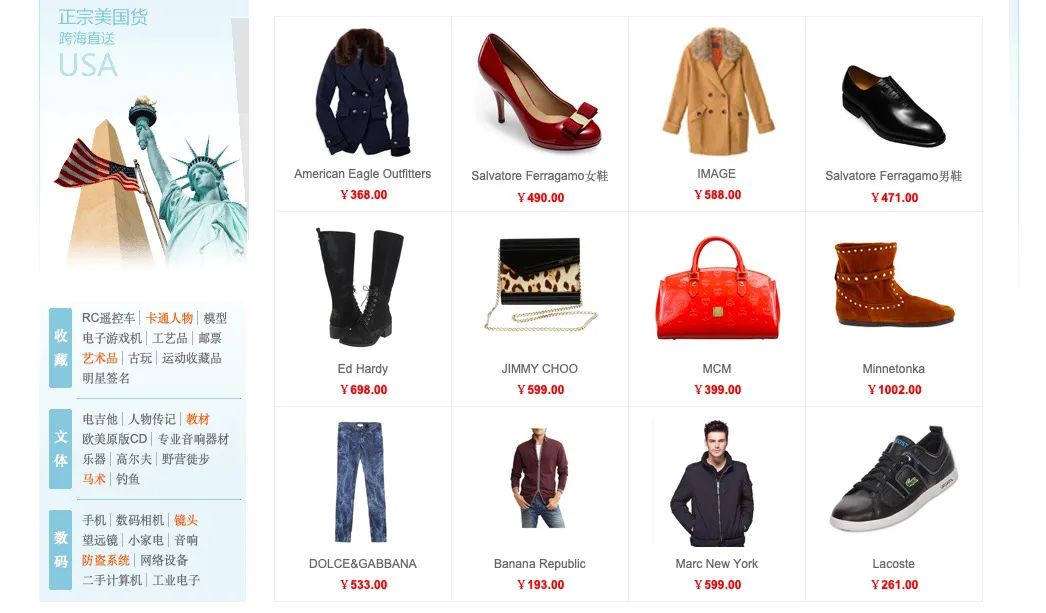
Task: Click the 收藏 section tab label
Action: pos(61,348)
